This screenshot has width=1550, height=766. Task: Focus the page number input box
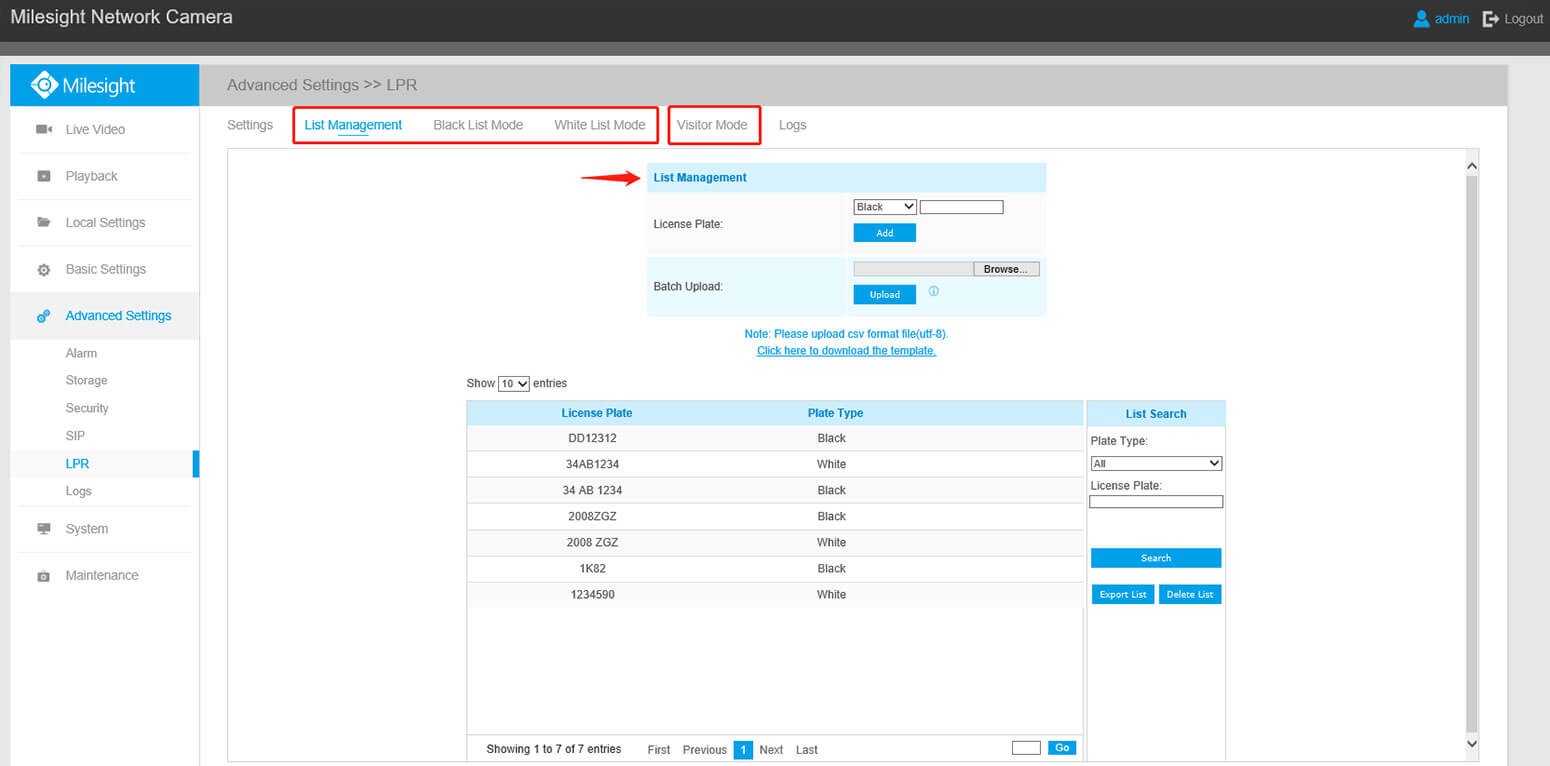point(1026,748)
